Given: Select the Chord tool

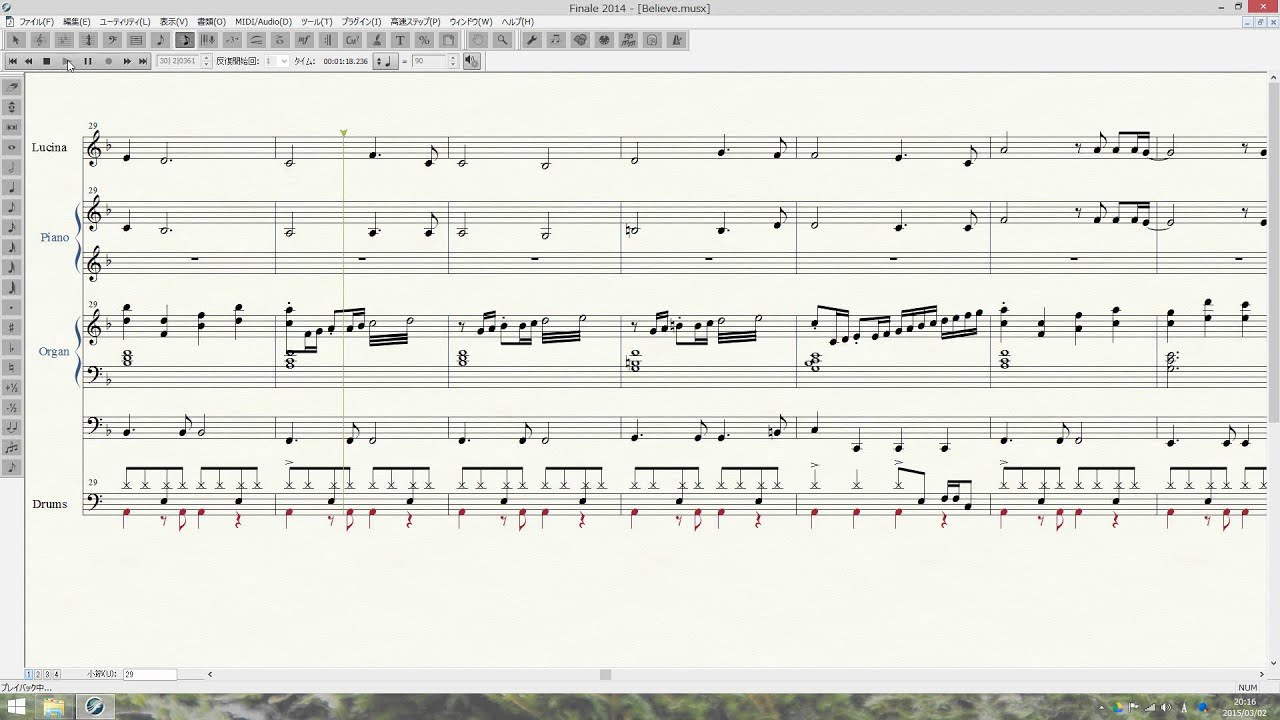Looking at the screenshot, I should coord(352,40).
